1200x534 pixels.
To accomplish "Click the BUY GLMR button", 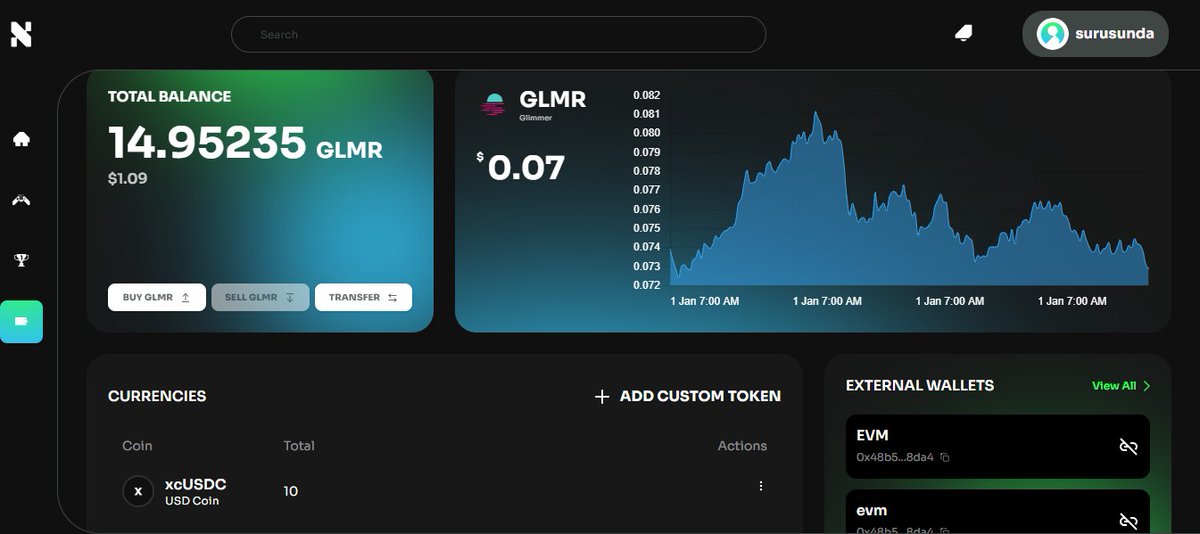I will pyautogui.click(x=157, y=297).
